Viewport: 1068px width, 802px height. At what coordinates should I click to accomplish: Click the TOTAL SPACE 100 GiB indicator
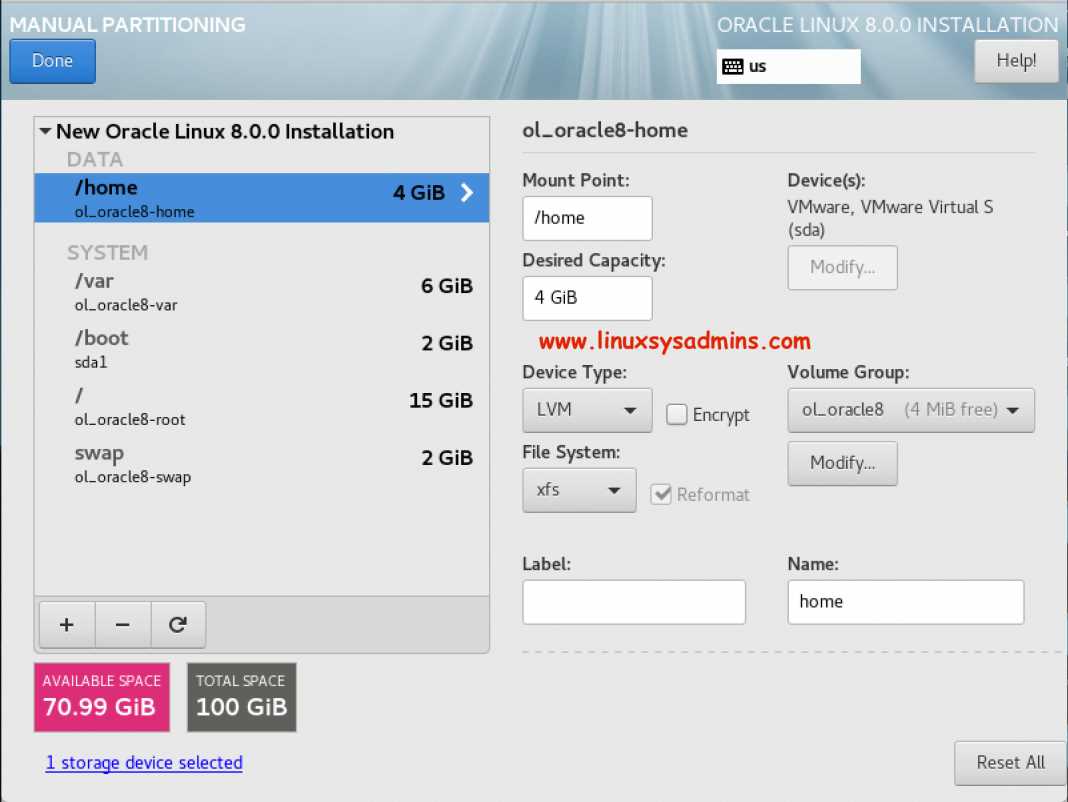tap(241, 696)
